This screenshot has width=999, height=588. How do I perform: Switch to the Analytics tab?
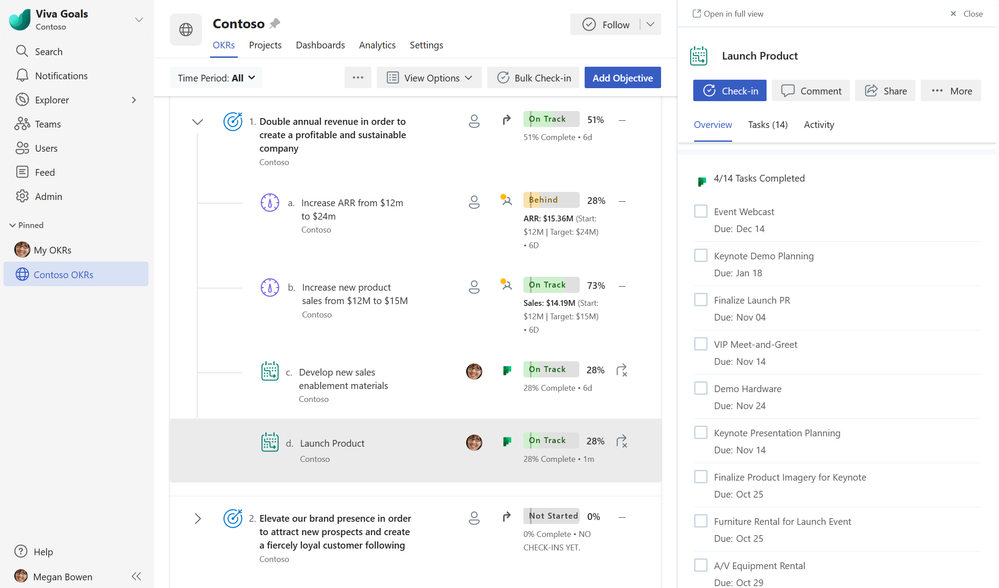pos(377,45)
